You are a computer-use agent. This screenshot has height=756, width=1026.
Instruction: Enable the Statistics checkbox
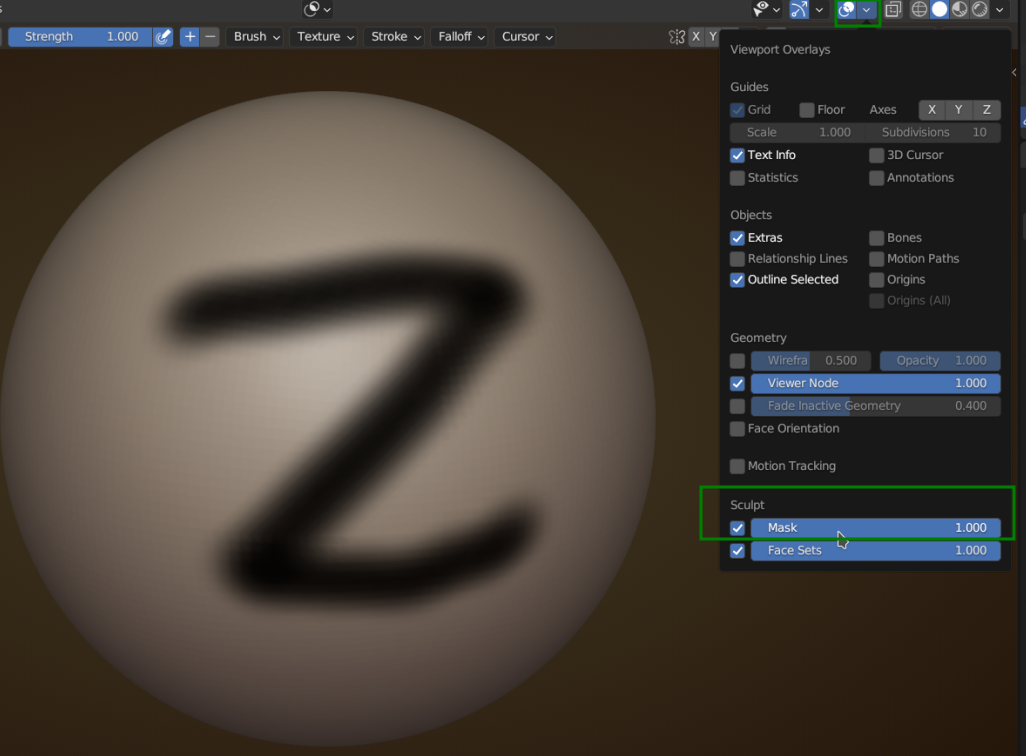[737, 178]
